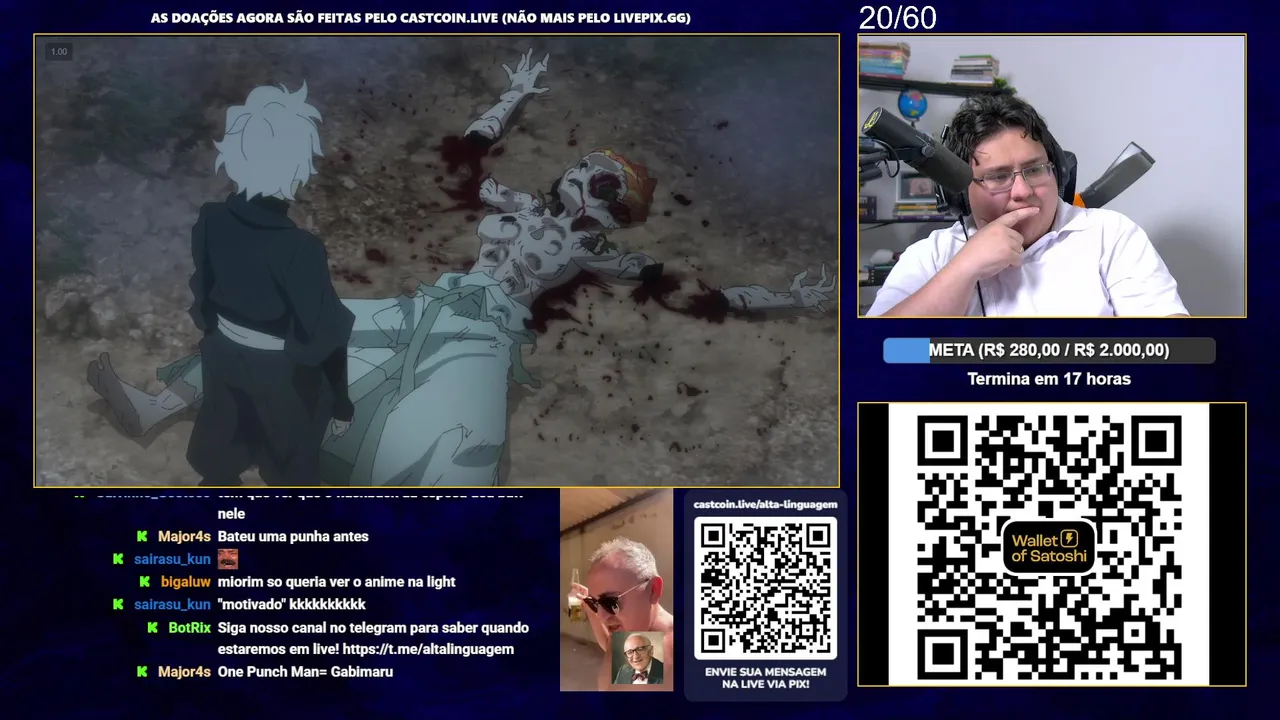Click the face emote in sairasu_kun's message
The height and width of the screenshot is (720, 1280).
(x=228, y=559)
